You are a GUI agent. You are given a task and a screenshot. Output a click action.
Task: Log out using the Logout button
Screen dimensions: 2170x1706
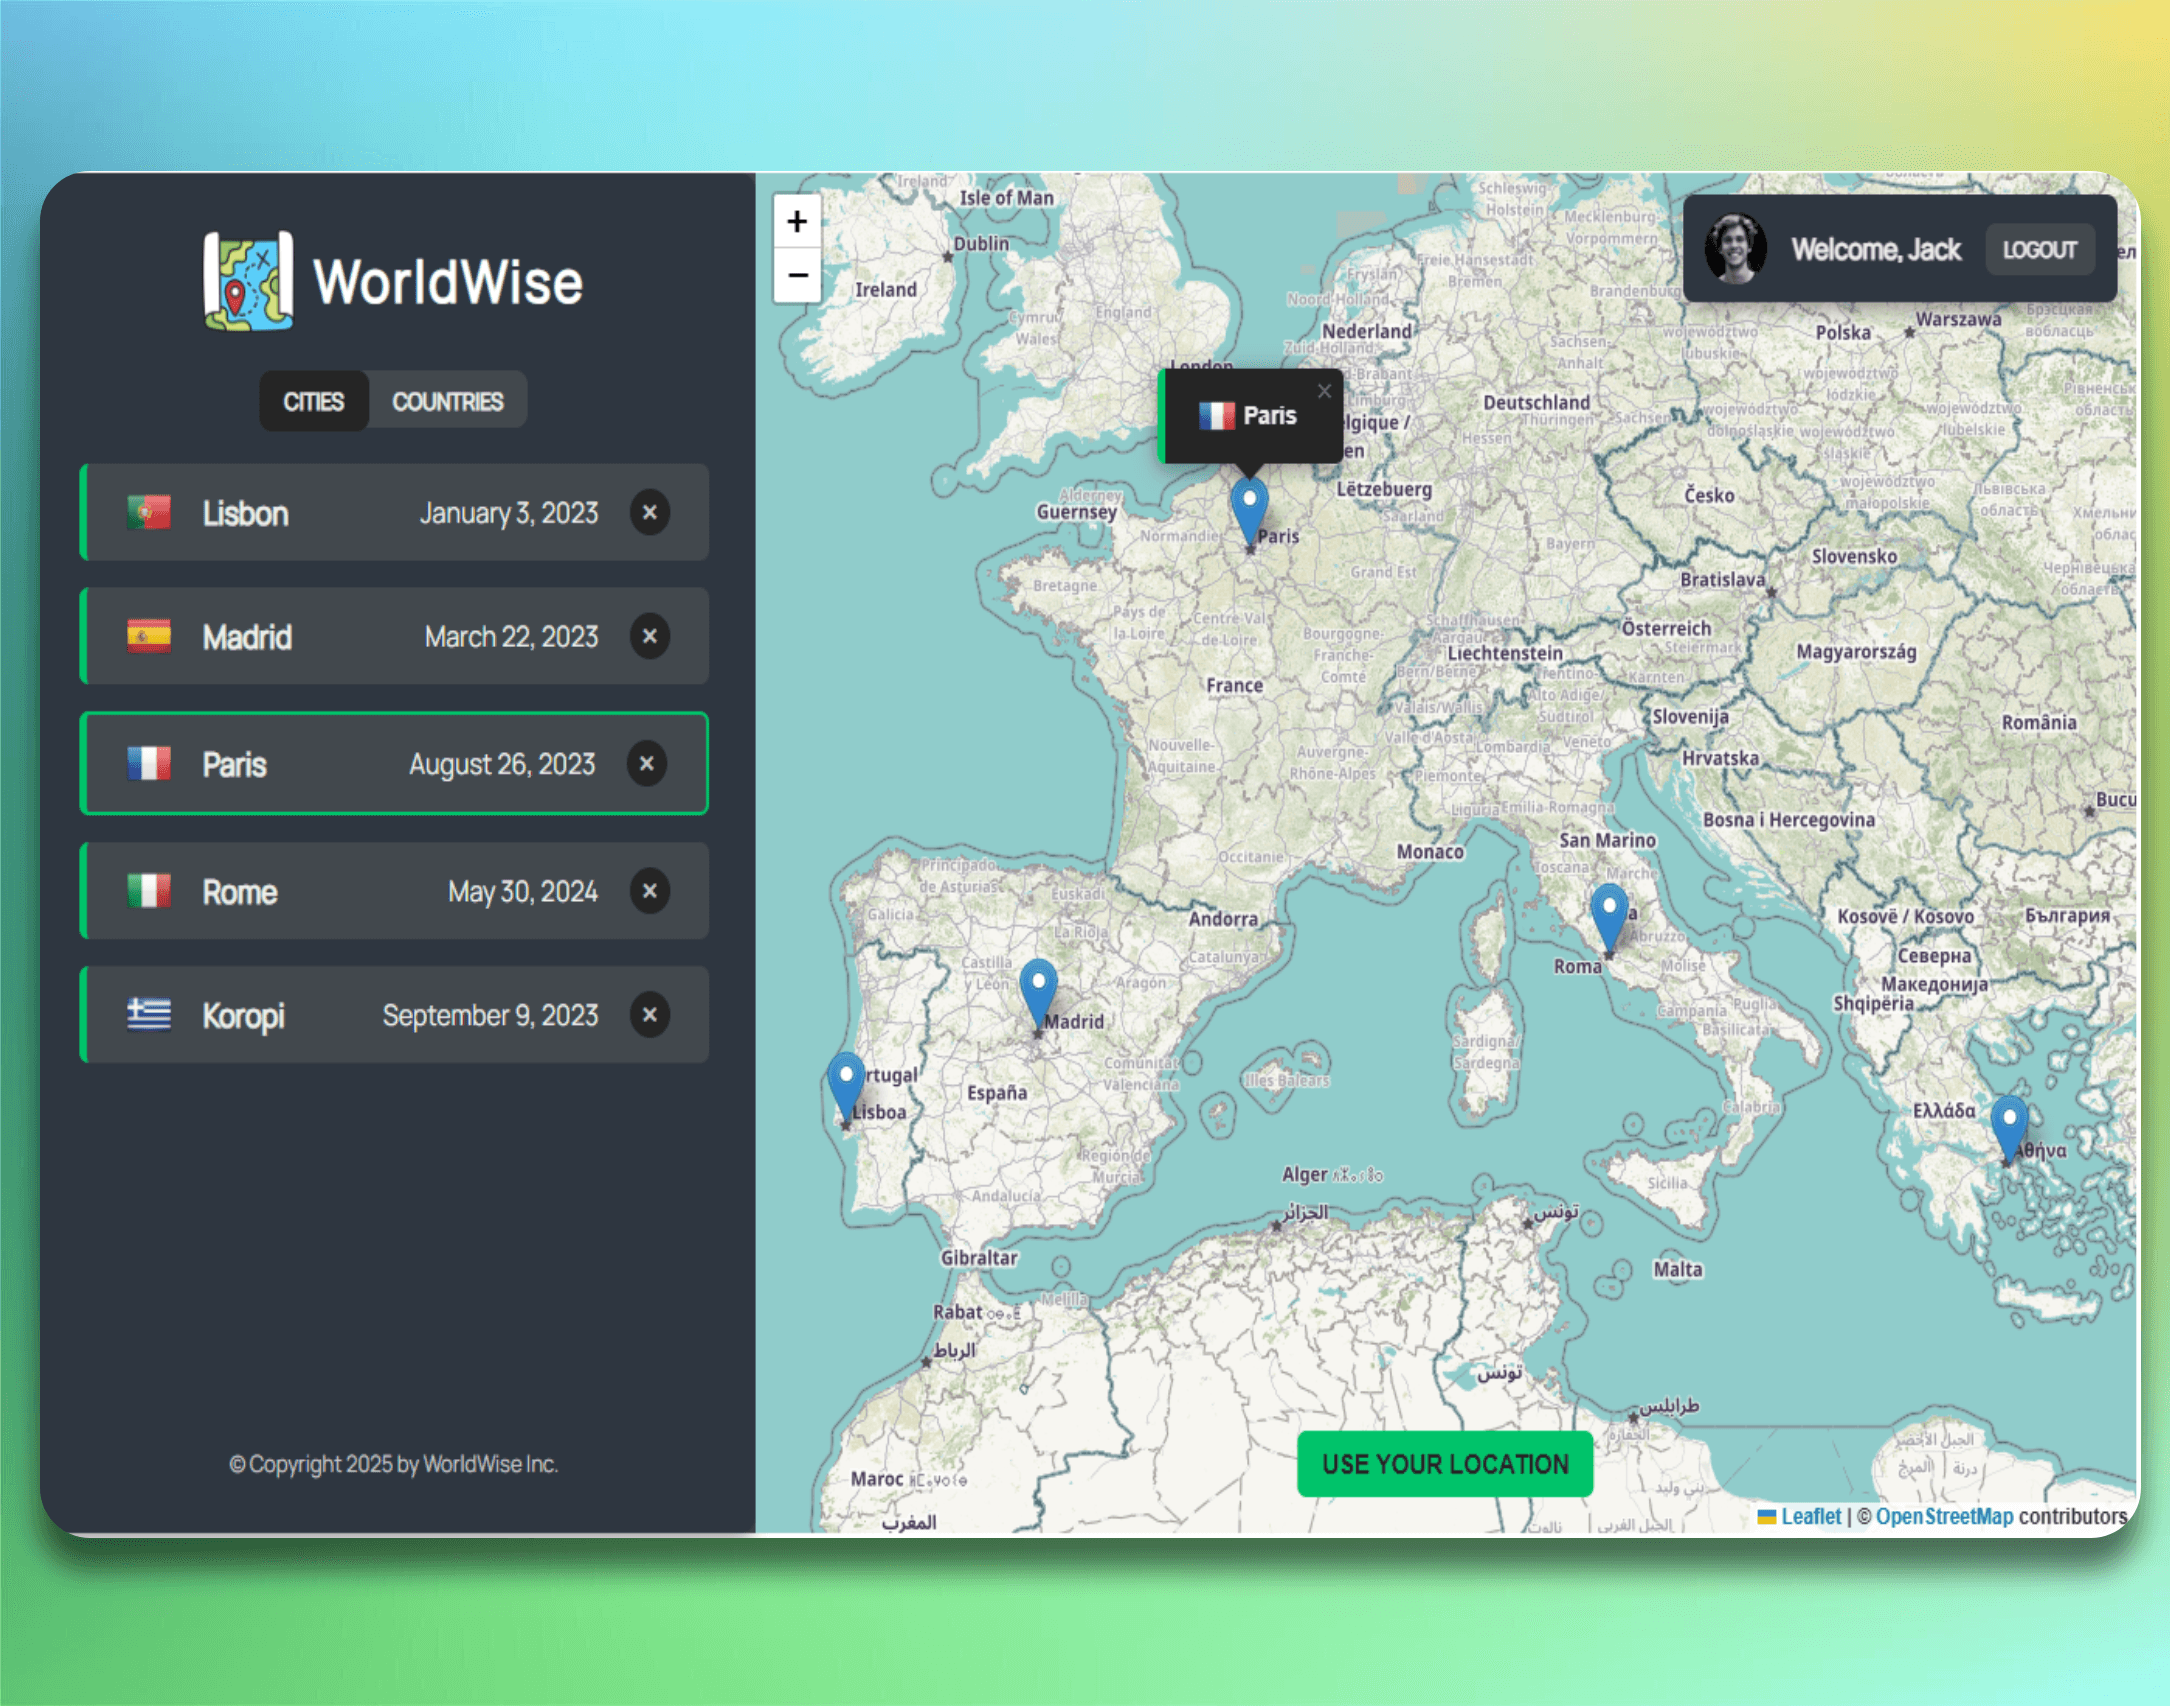[2039, 249]
